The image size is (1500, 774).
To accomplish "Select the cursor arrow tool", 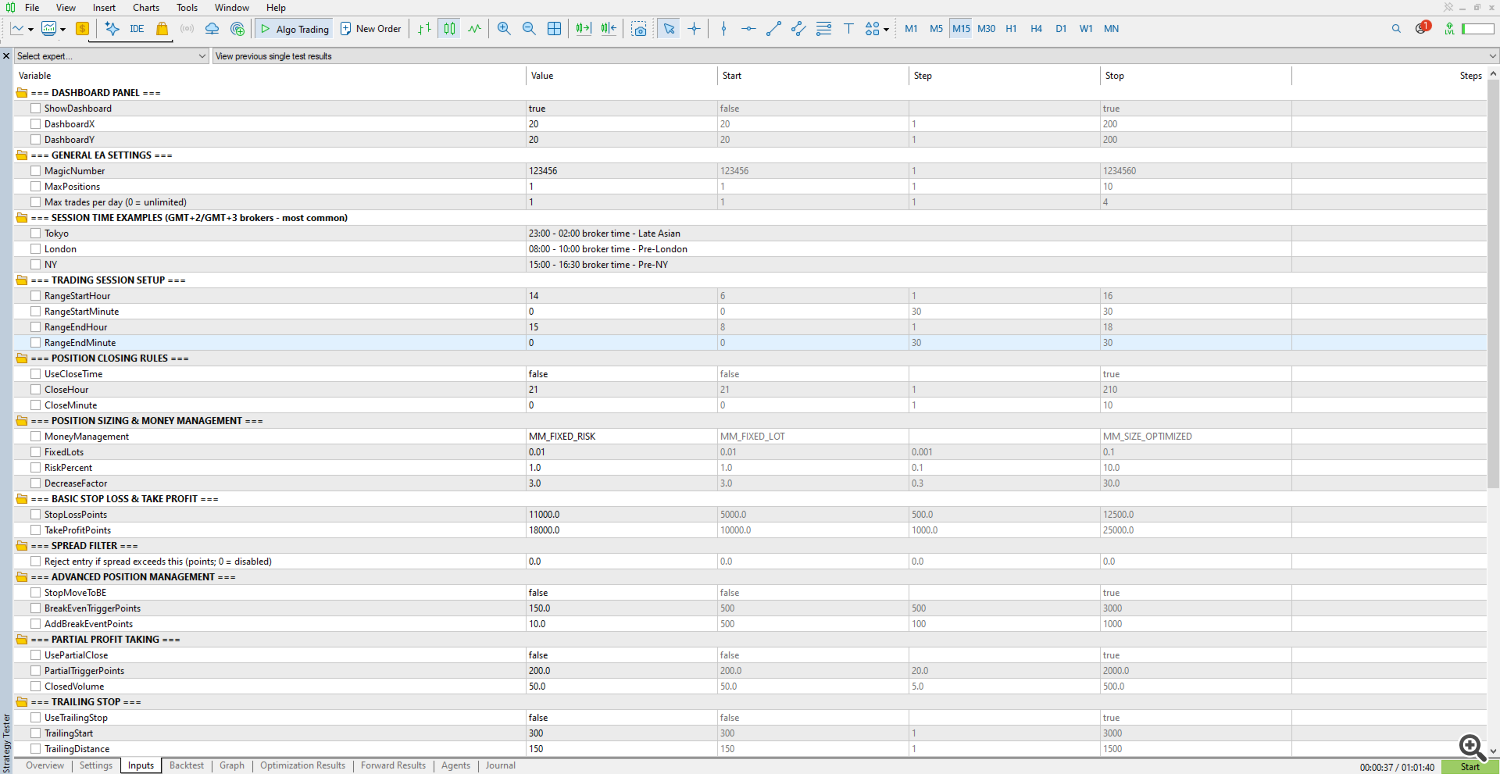I will click(x=669, y=29).
